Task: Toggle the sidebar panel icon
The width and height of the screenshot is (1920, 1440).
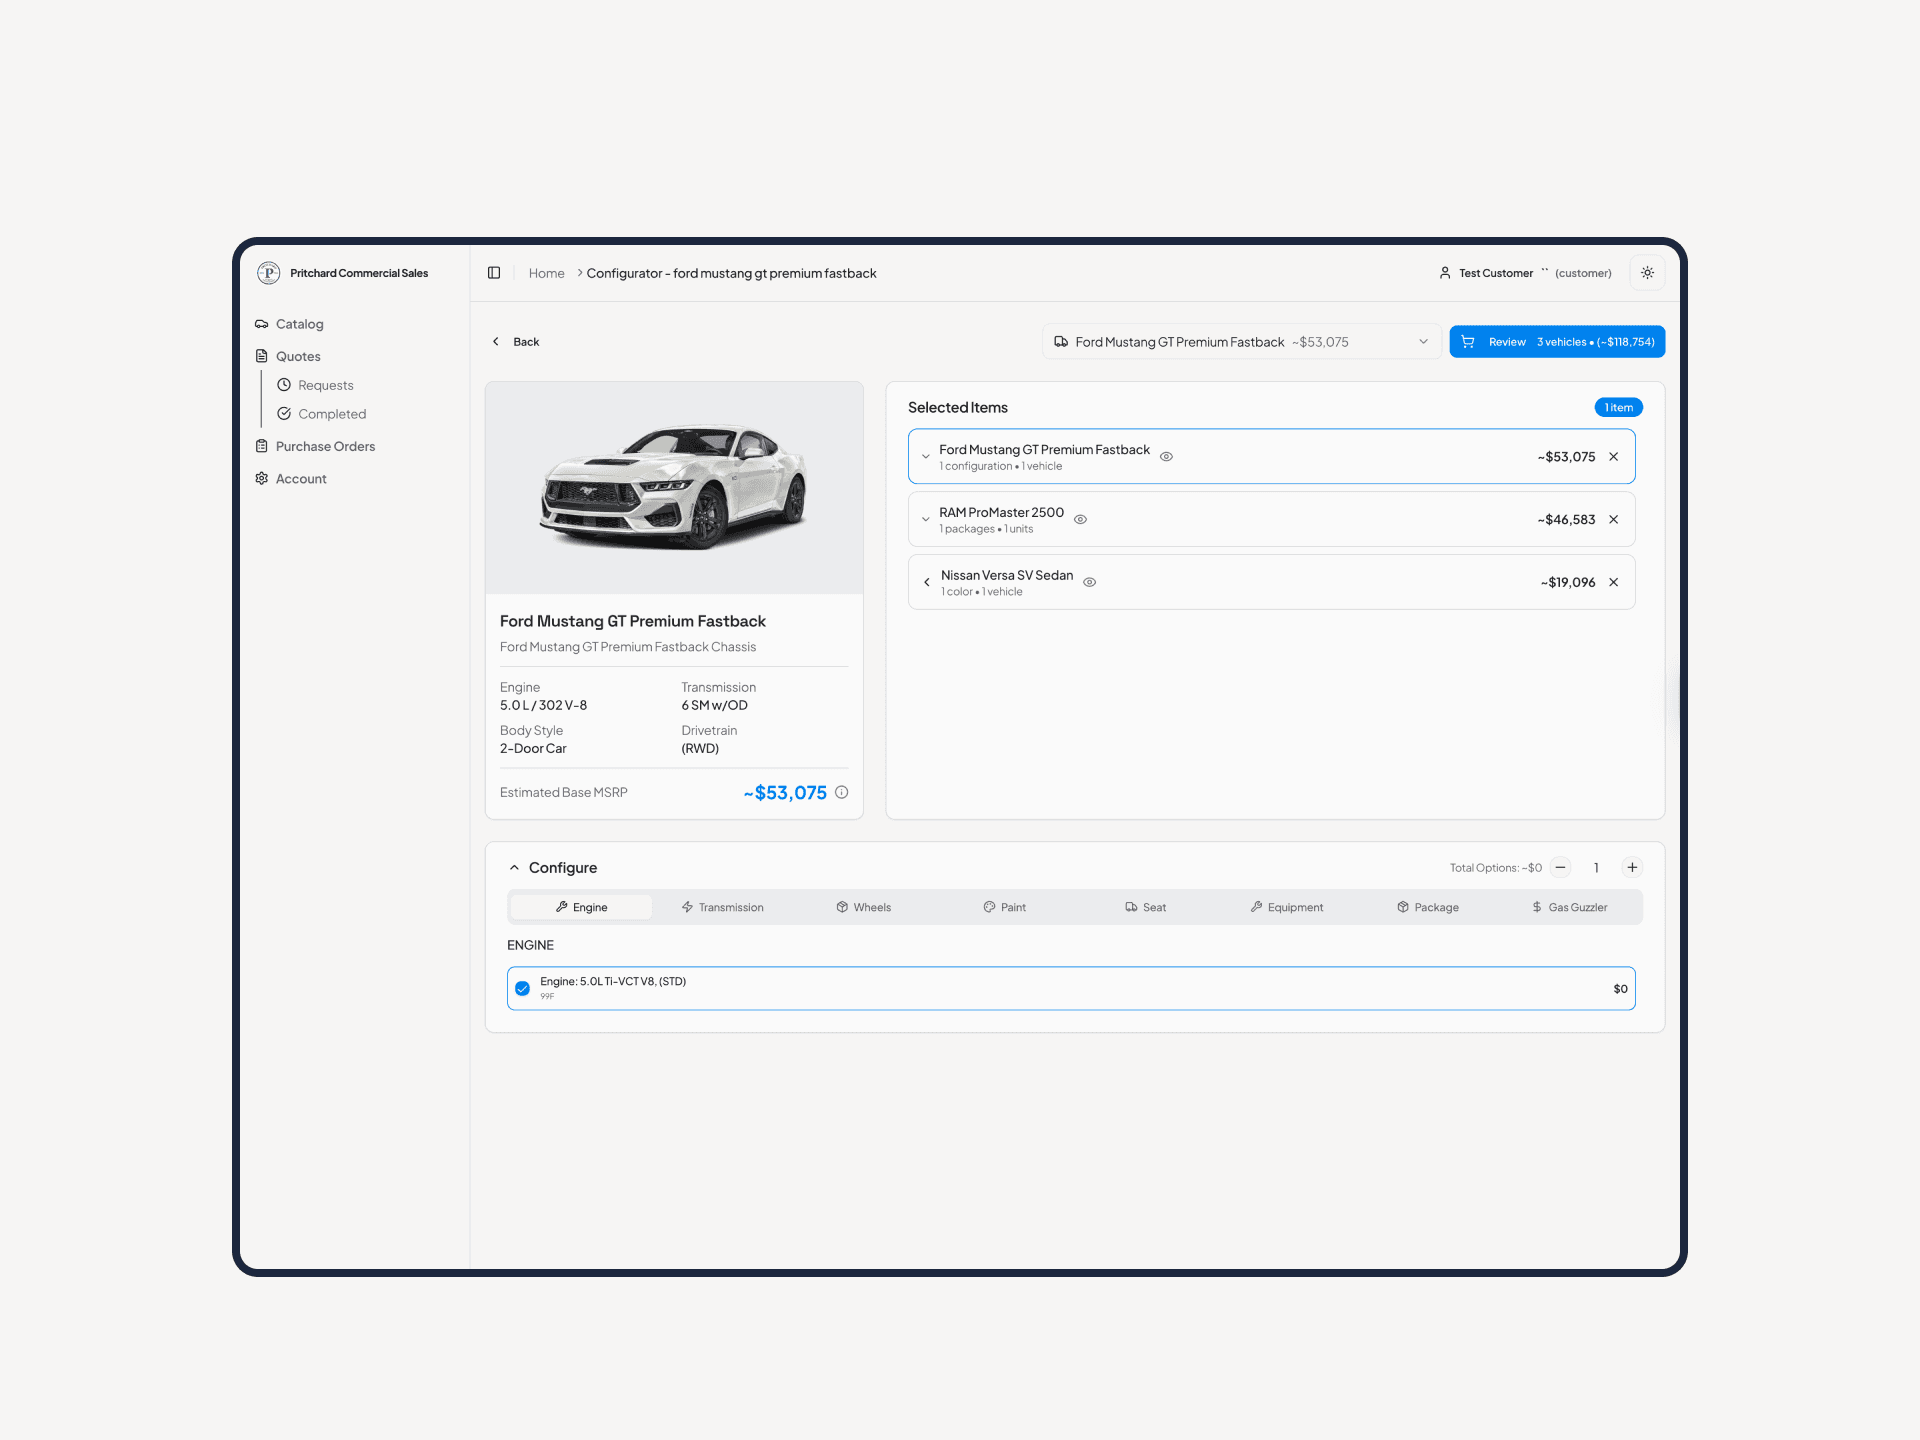Action: tap(494, 273)
